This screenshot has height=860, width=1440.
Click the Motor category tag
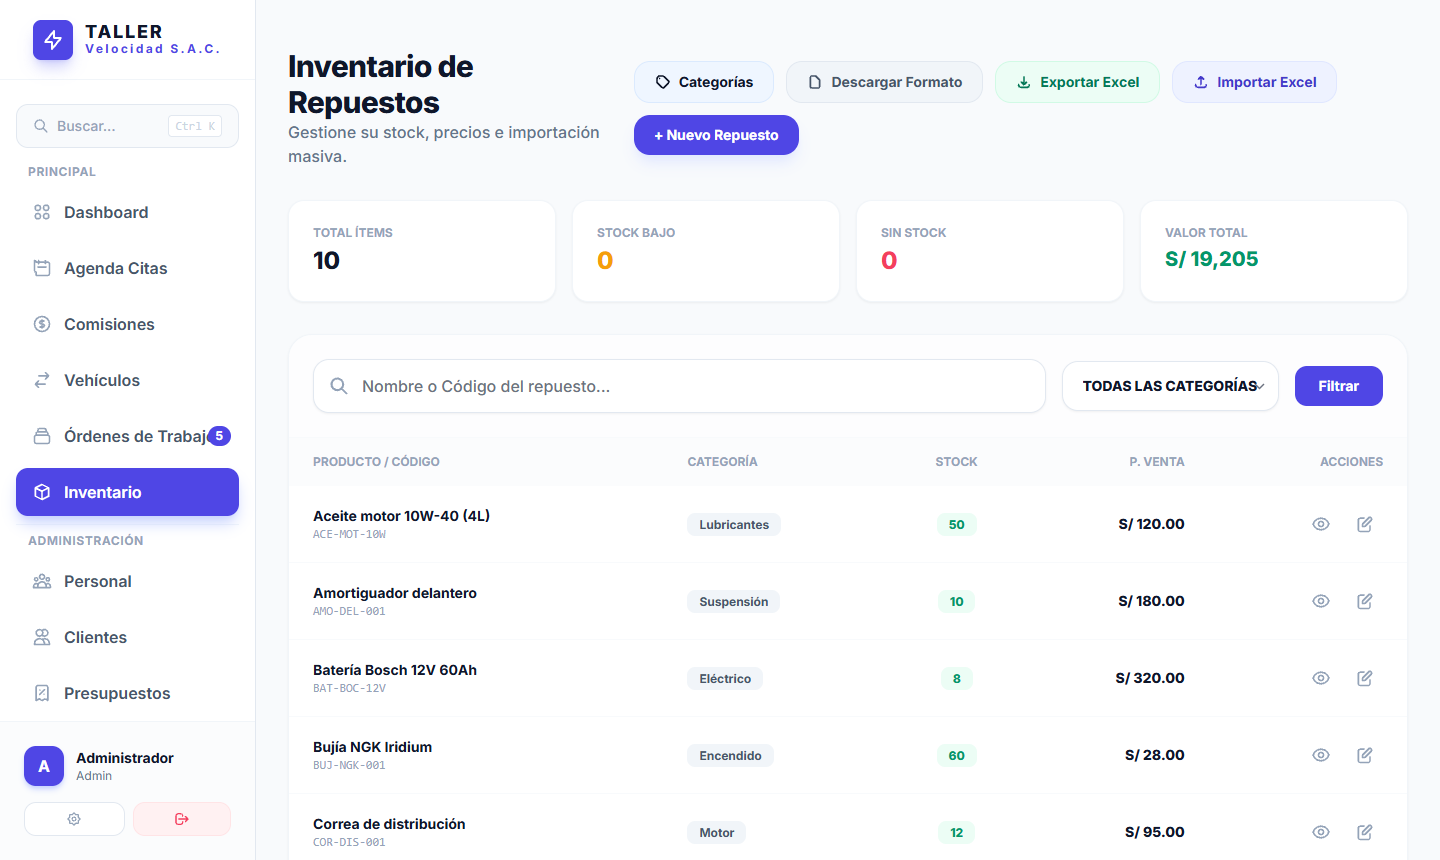point(717,833)
